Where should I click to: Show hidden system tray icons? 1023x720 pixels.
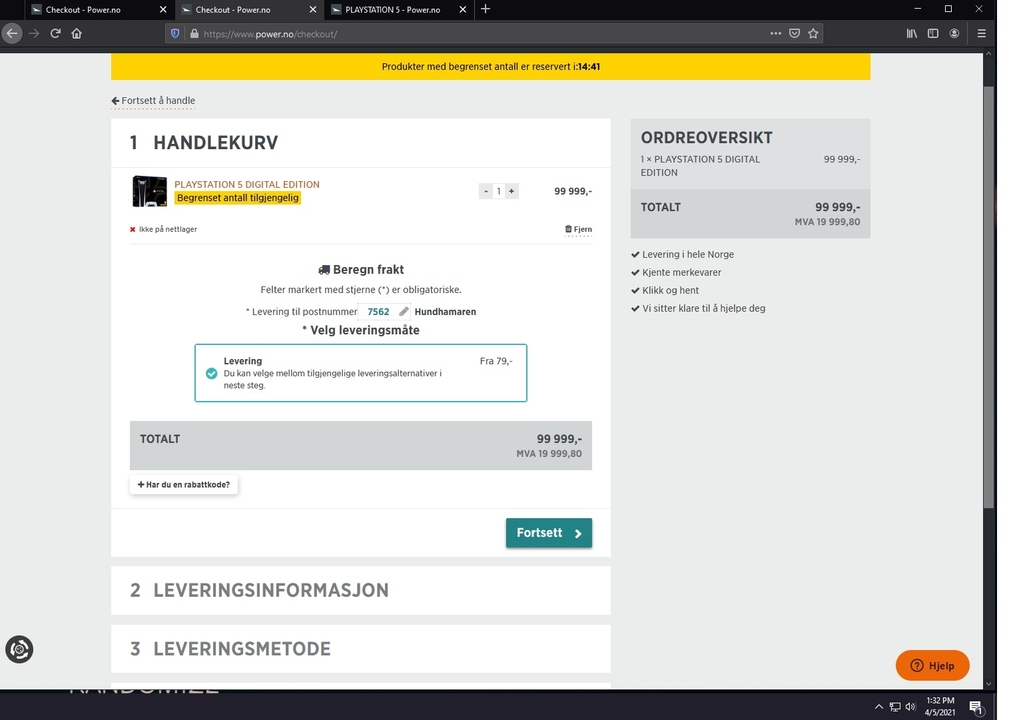(879, 706)
